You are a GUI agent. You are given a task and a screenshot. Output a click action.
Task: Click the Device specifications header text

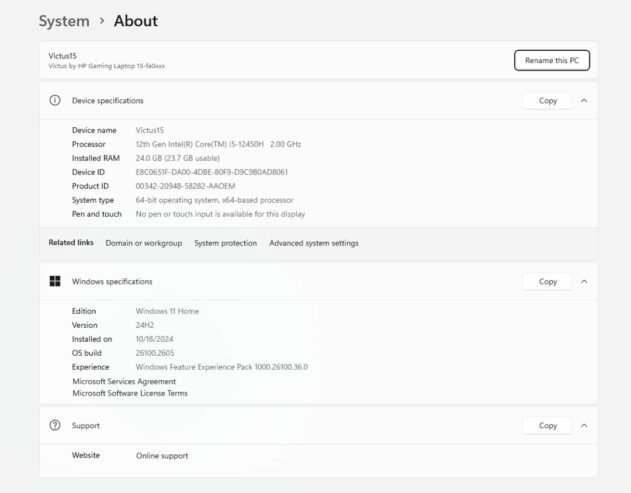pos(107,101)
